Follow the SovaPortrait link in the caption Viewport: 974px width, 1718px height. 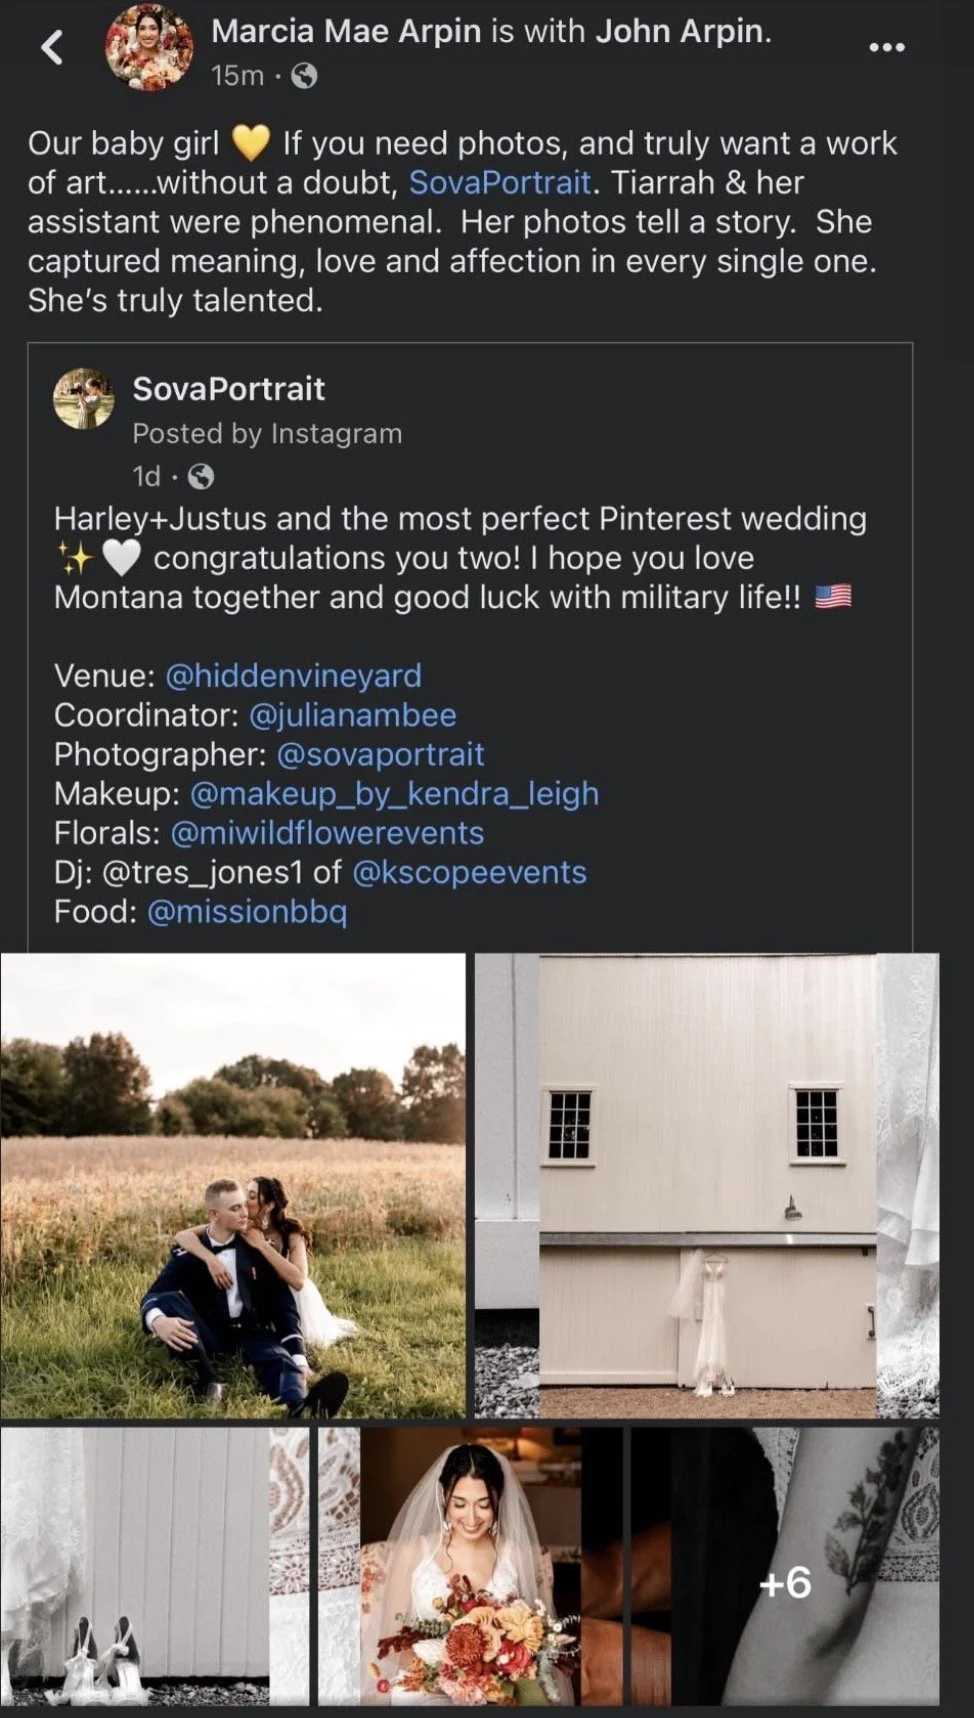tap(500, 183)
